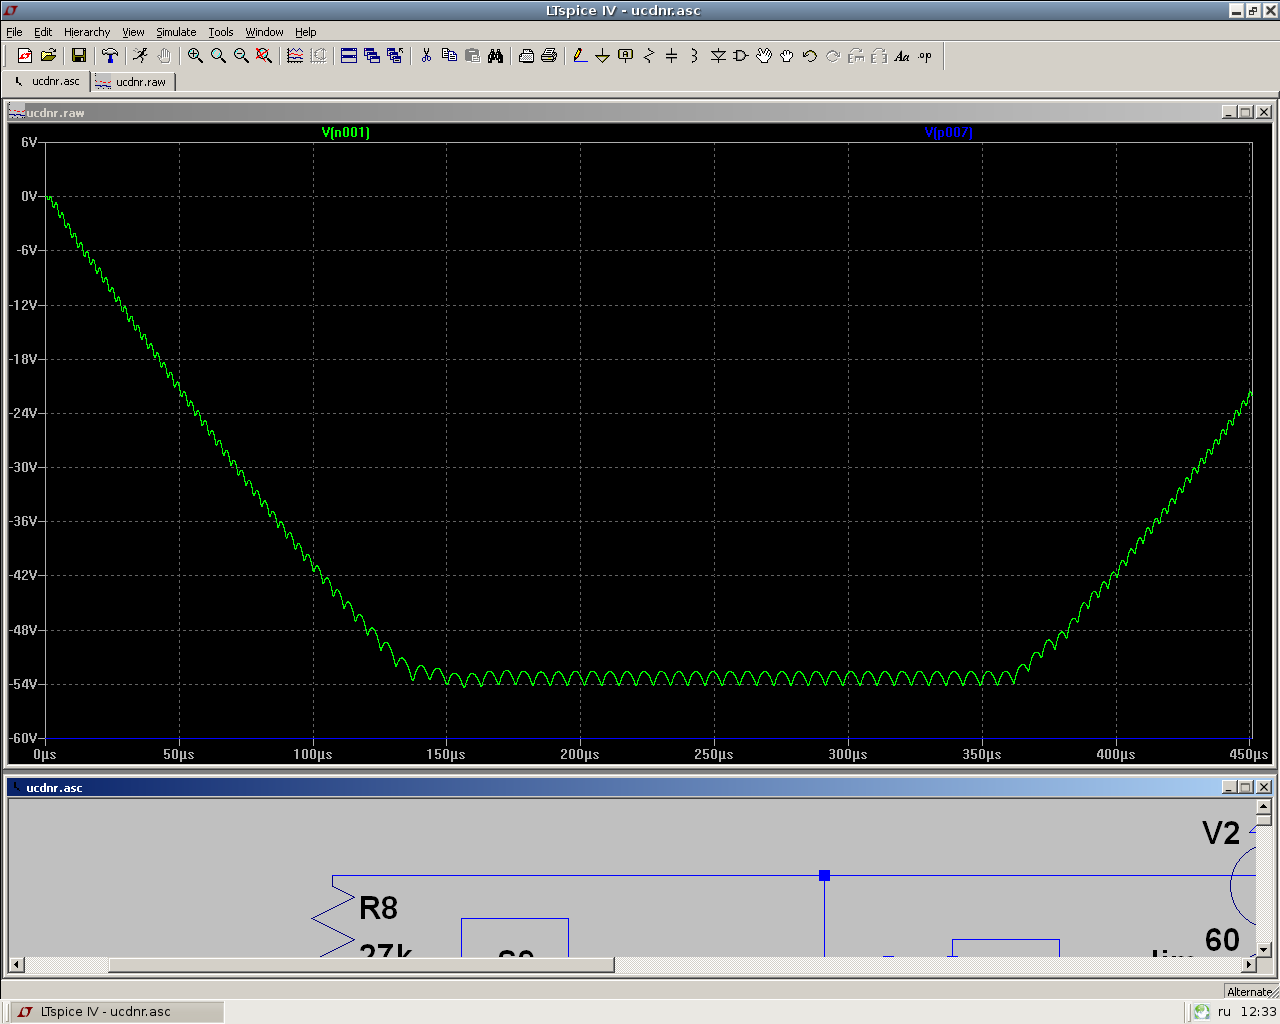Viewport: 1280px width, 1024px height.
Task: Click the Undo arrow icon
Action: [810, 56]
